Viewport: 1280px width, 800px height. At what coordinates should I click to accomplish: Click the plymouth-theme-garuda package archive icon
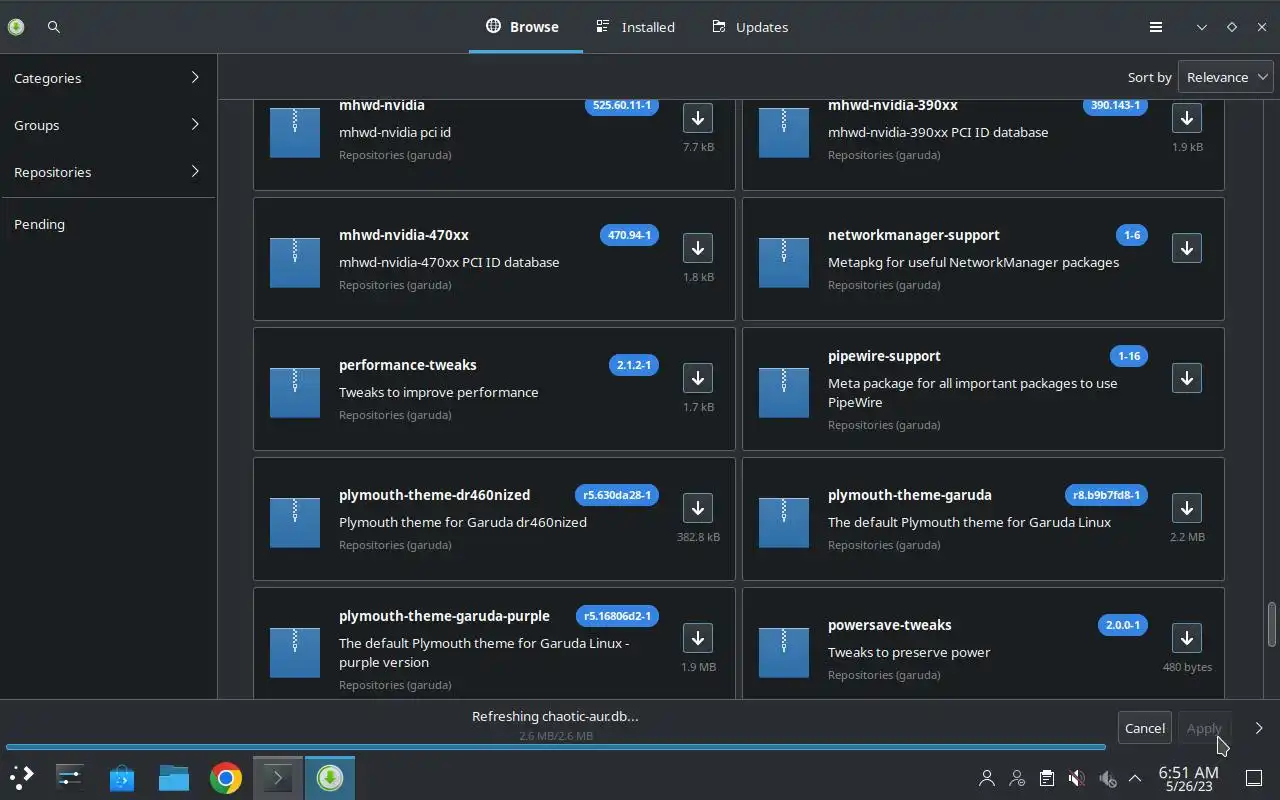(784, 522)
